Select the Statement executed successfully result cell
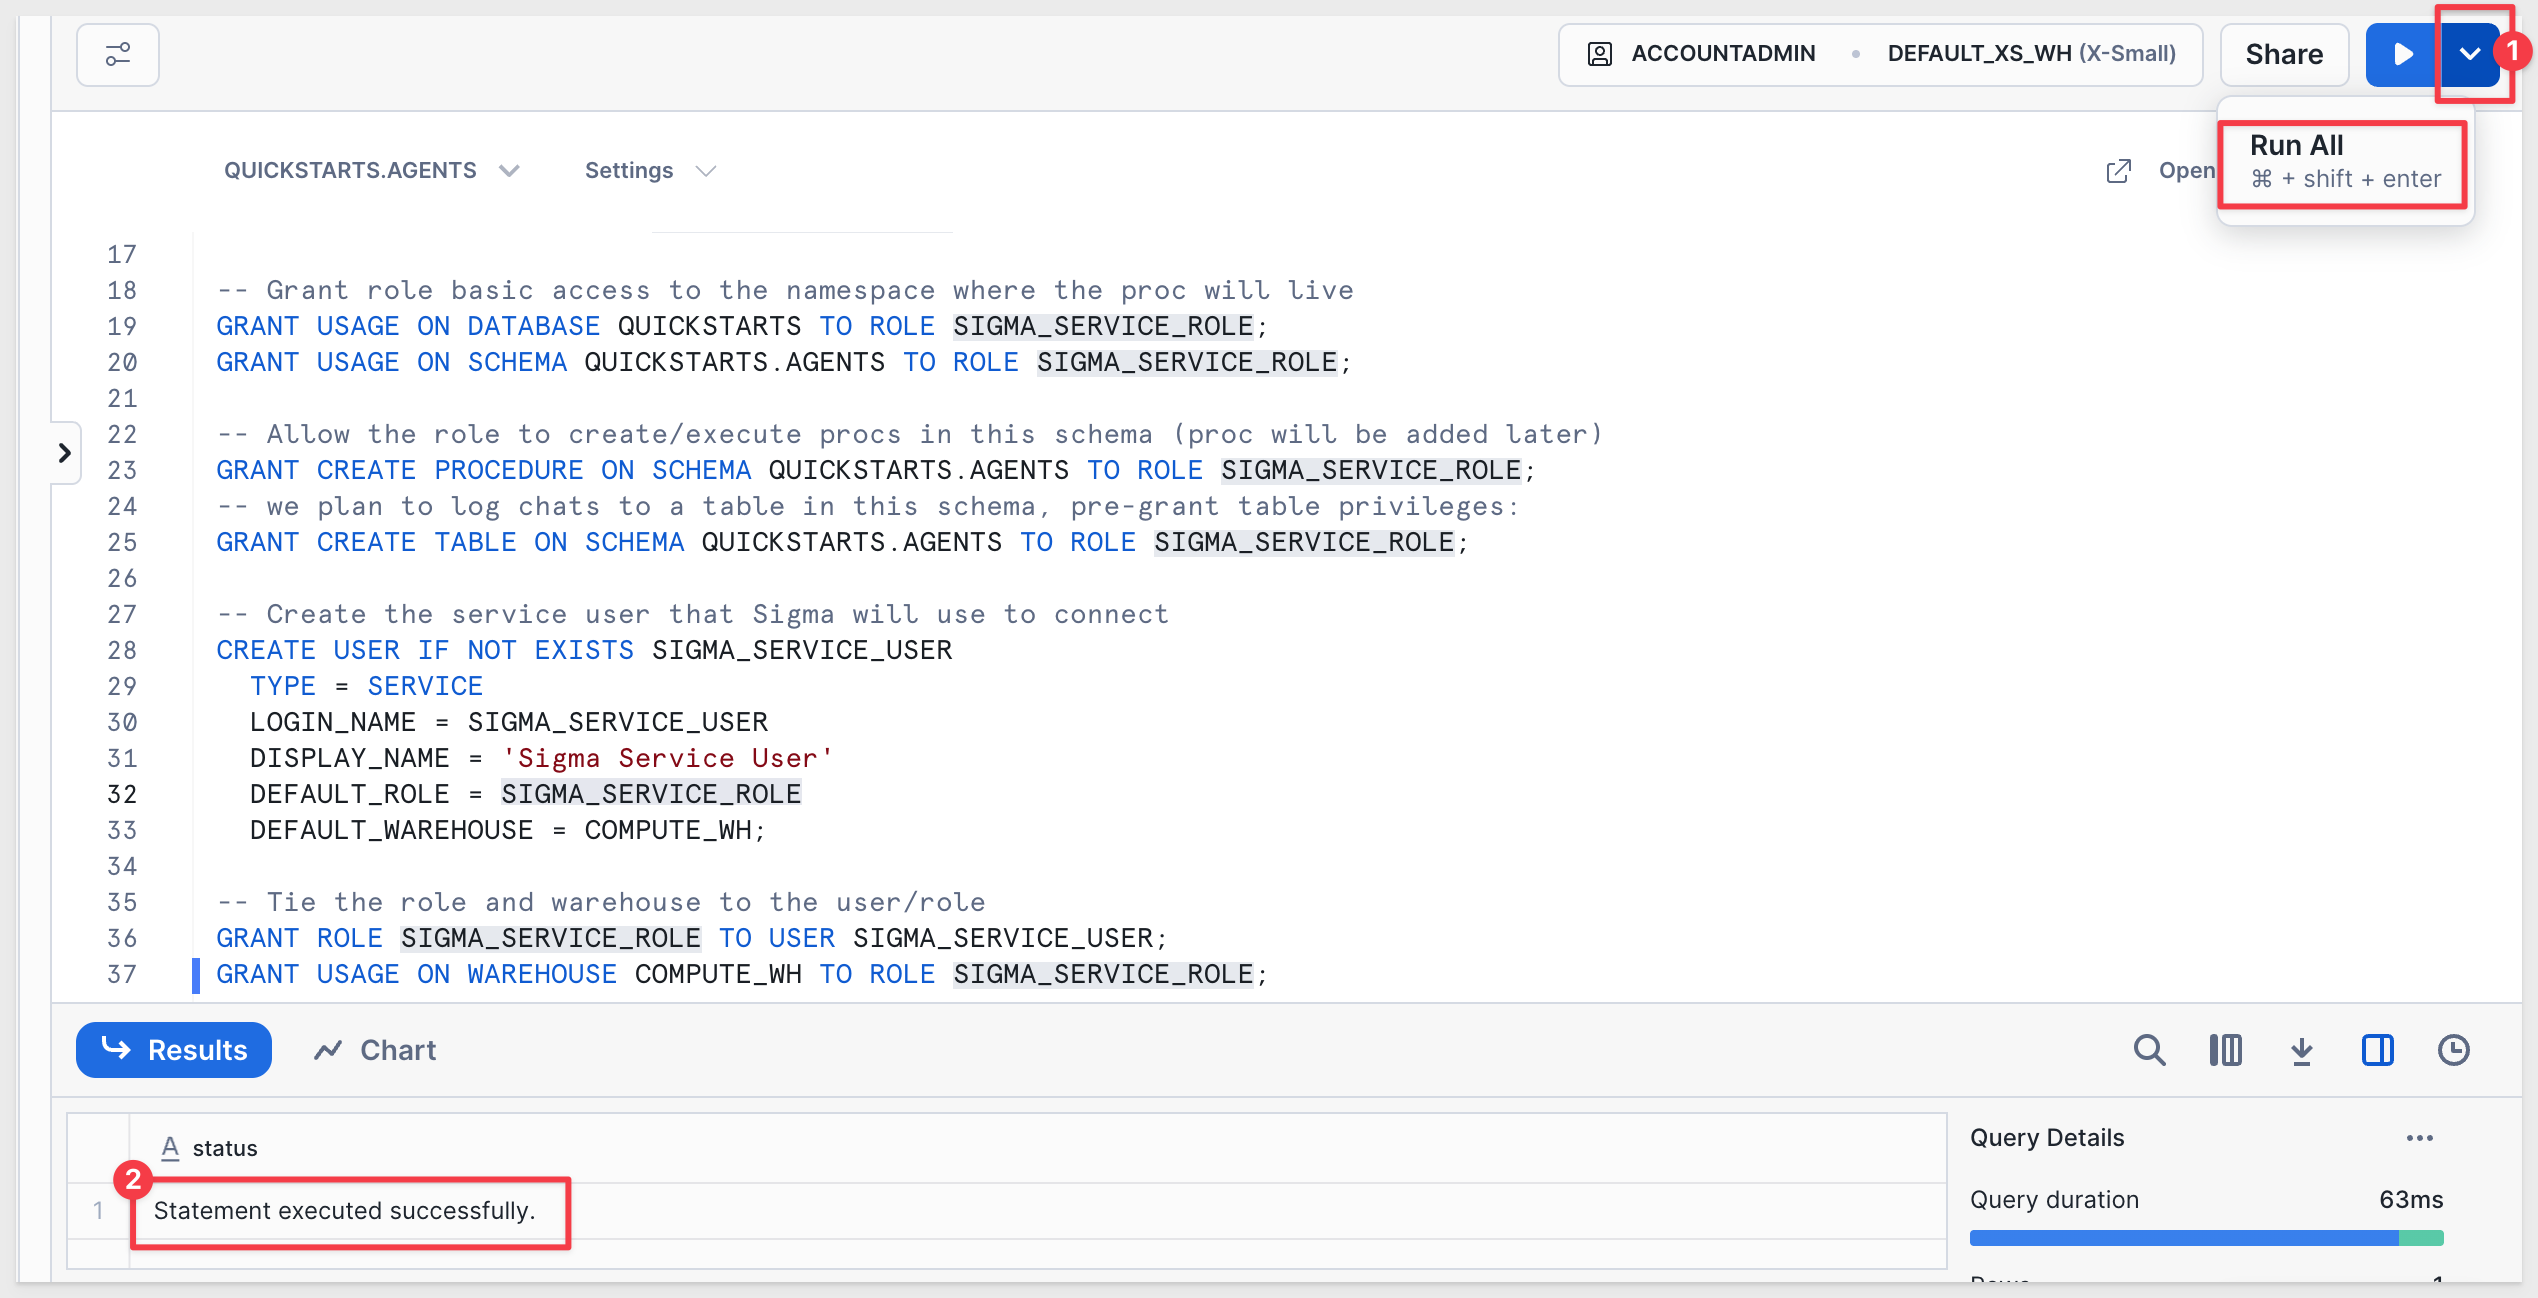 click(345, 1211)
